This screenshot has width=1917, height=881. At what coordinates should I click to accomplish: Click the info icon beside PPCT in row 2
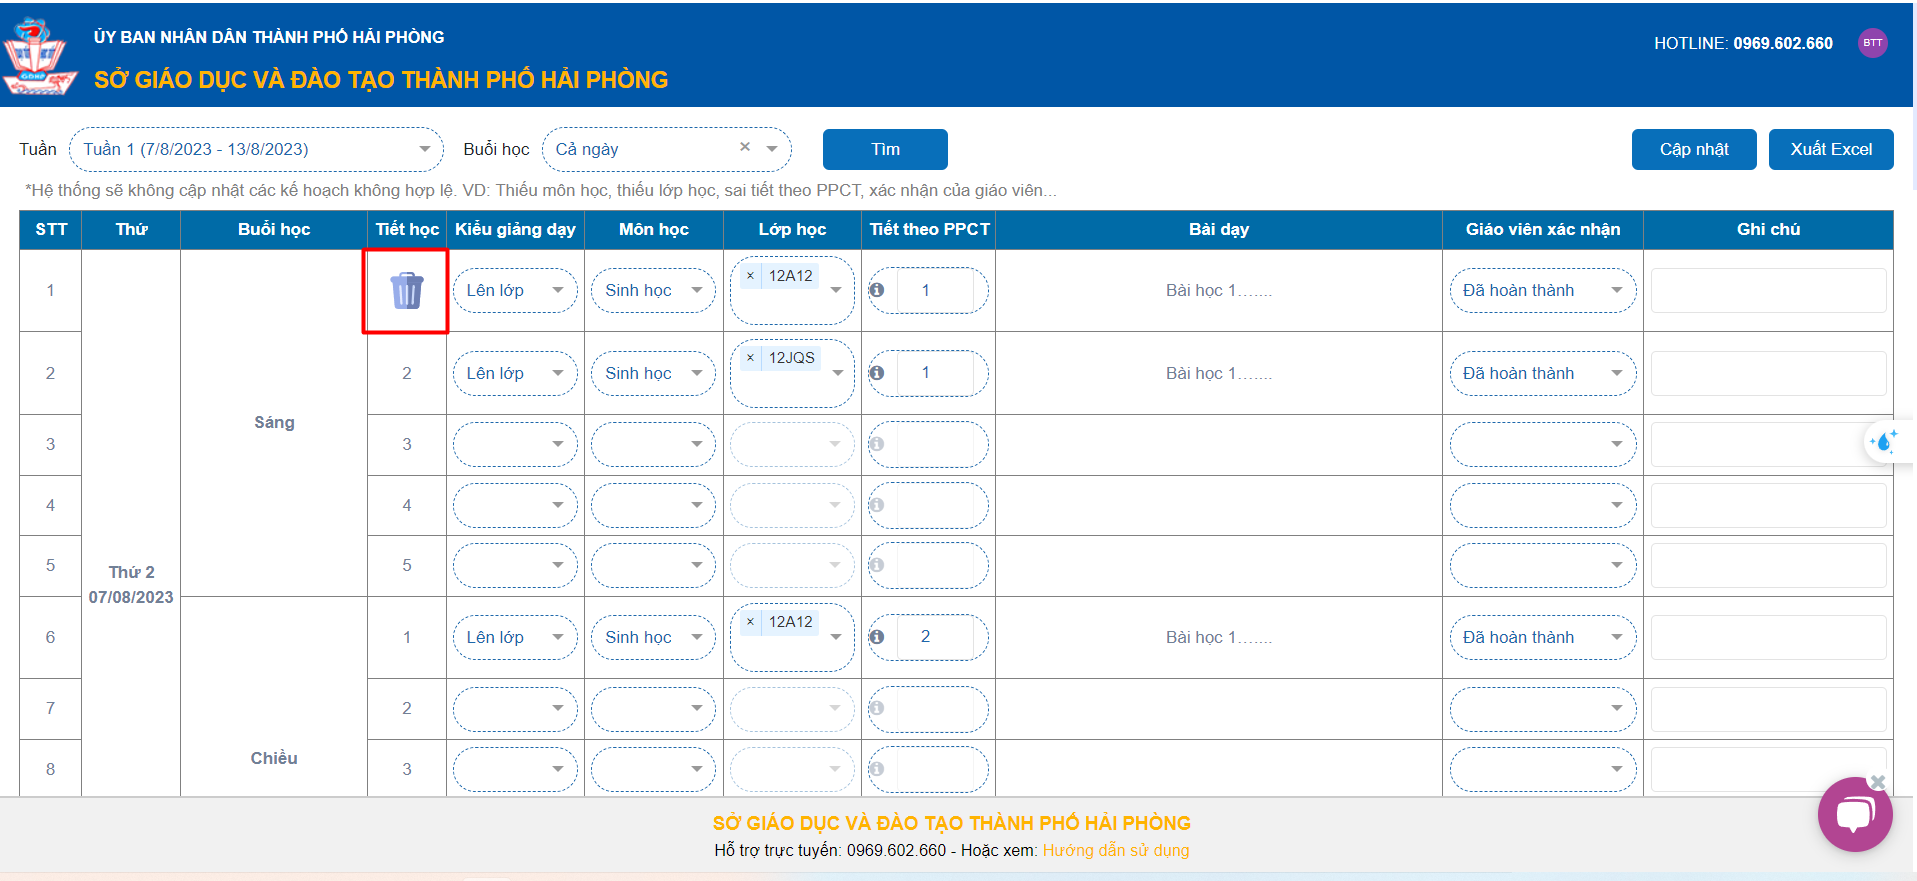tap(877, 373)
